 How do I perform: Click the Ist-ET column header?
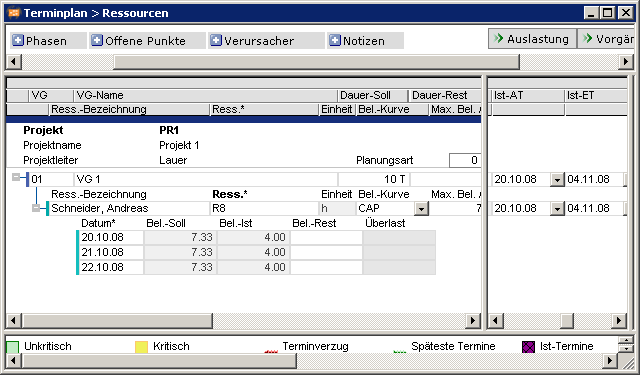(596, 95)
